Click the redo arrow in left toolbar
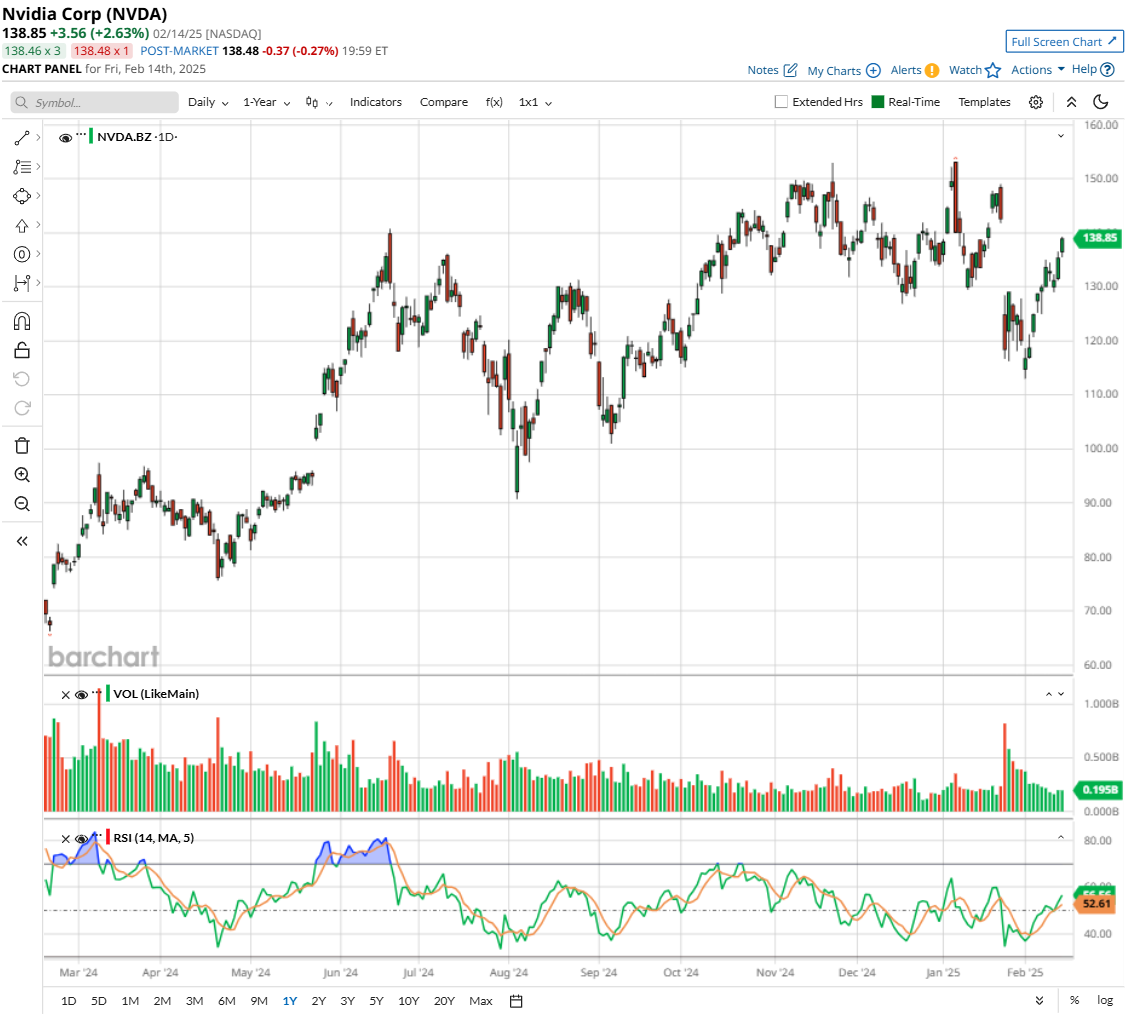Screen dimensions: 1130x1017 [x=22, y=408]
